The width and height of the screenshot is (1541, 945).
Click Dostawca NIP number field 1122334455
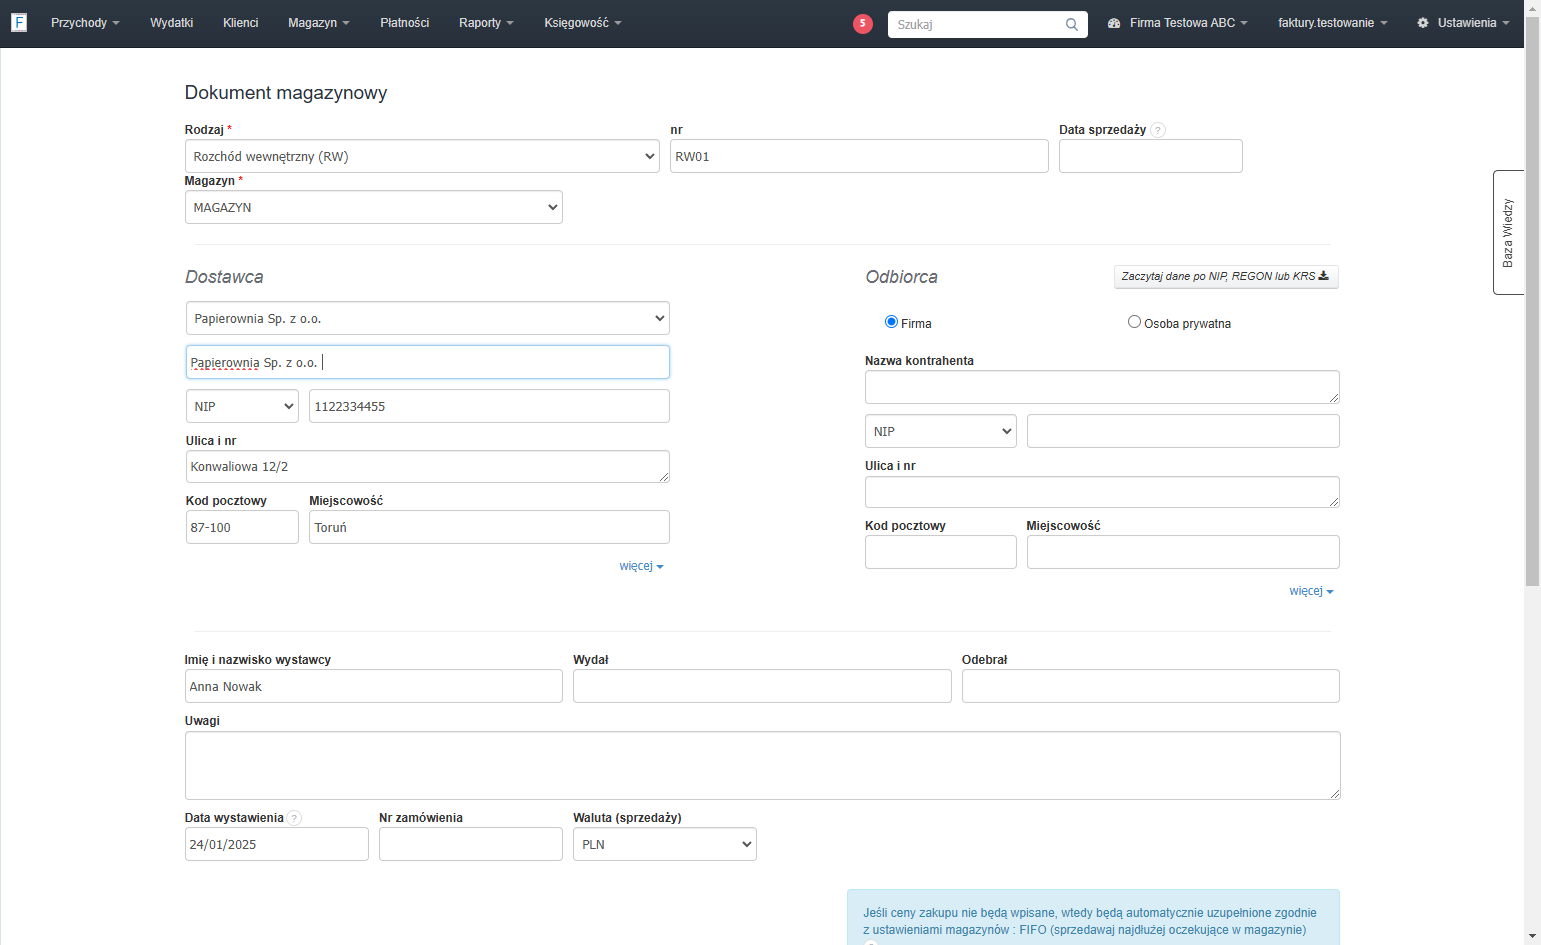pyautogui.click(x=490, y=406)
